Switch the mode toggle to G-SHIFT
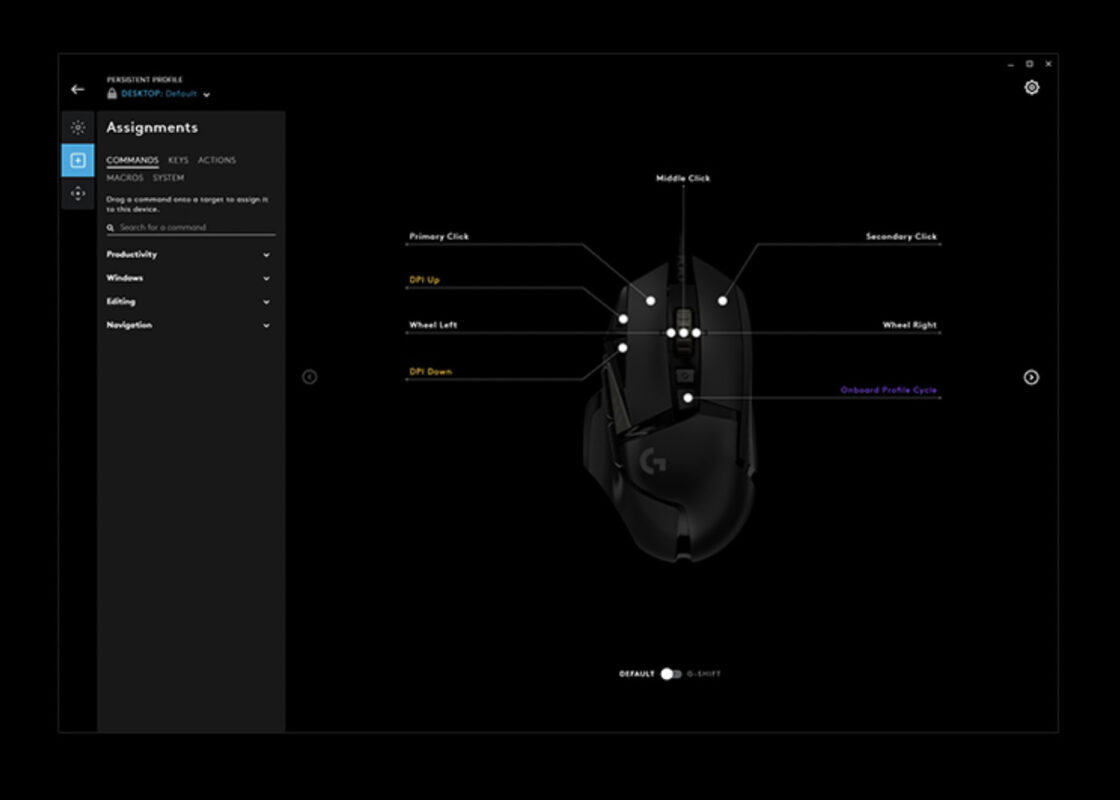 674,674
